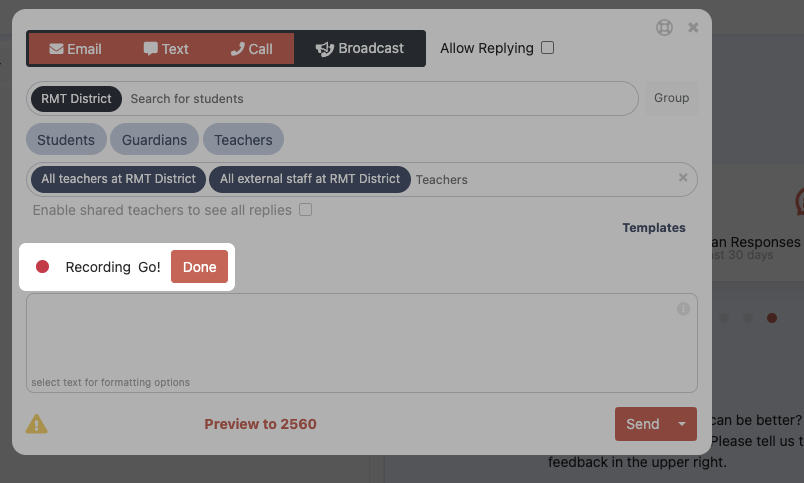Toggle shared teachers see all replies
Screen dimensions: 804x483
306,210
